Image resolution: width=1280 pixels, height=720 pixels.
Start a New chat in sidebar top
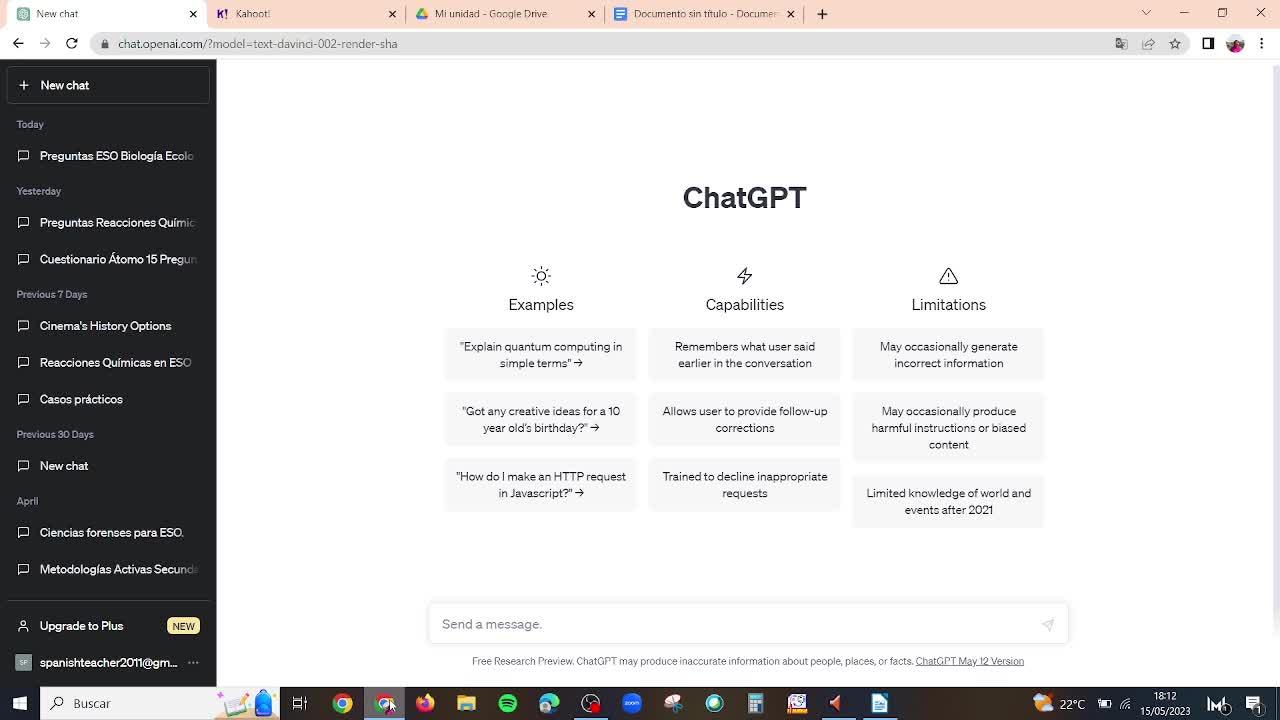[108, 85]
